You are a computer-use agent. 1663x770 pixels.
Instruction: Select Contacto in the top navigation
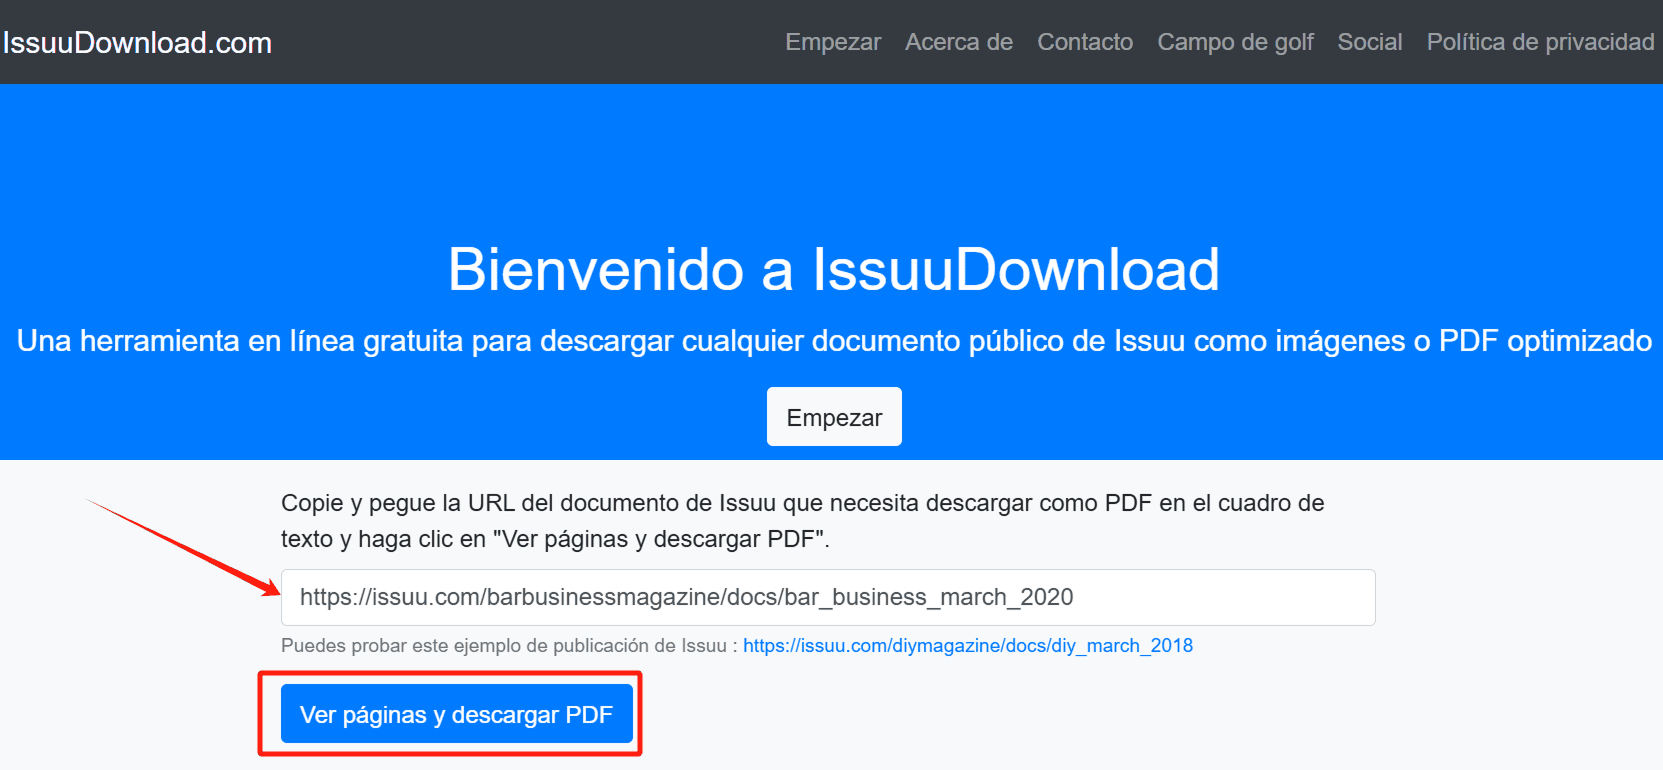[x=1085, y=42]
